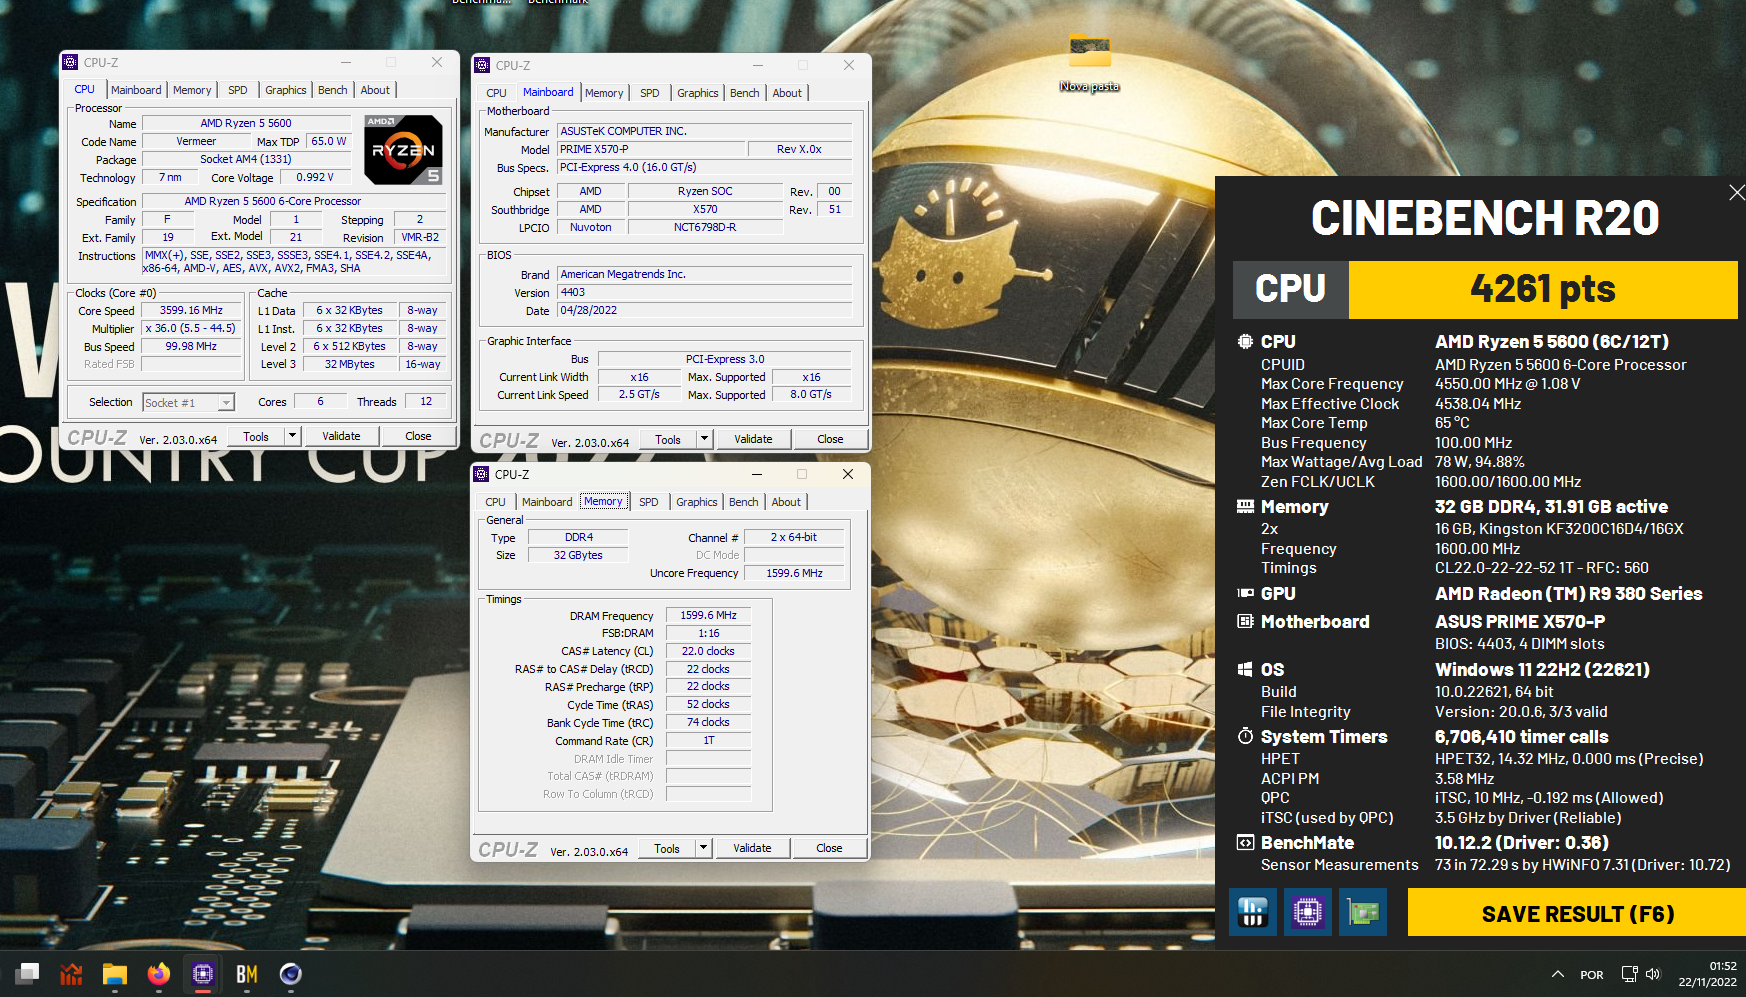This screenshot has width=1746, height=997.
Task: Click Close in CPU-Z Memory window
Action: [x=829, y=848]
